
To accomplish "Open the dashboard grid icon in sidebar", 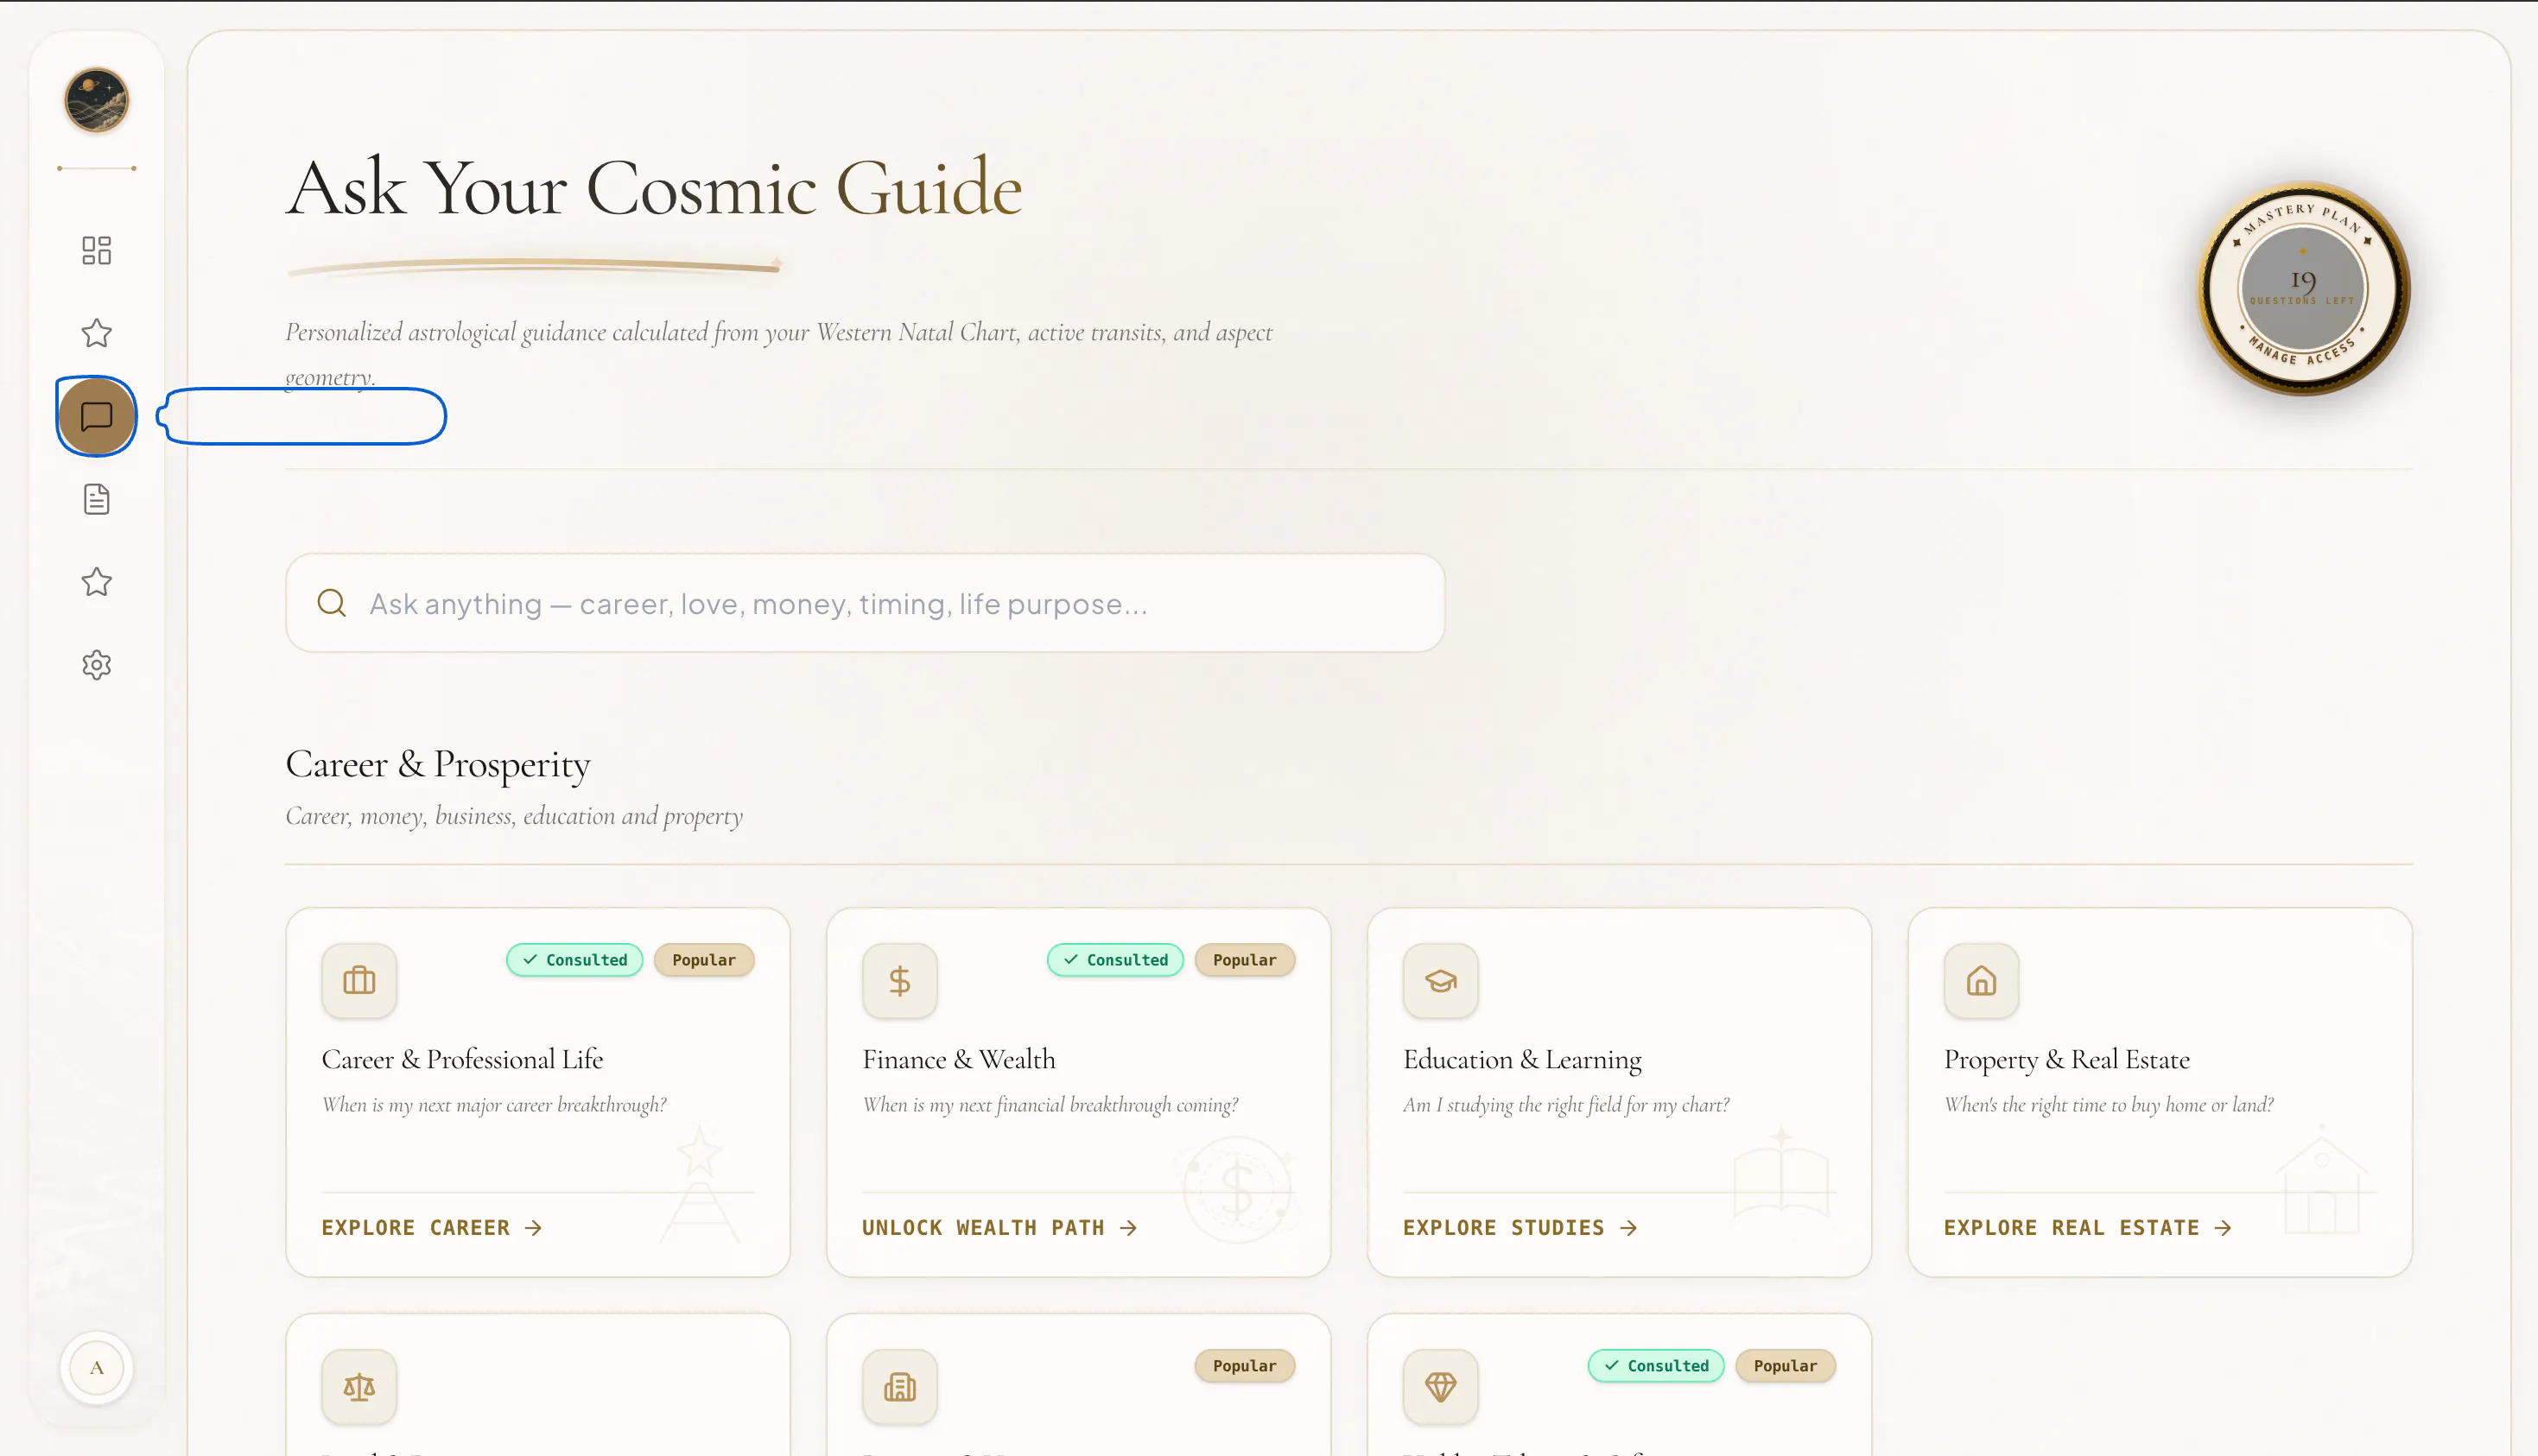I will click(97, 250).
